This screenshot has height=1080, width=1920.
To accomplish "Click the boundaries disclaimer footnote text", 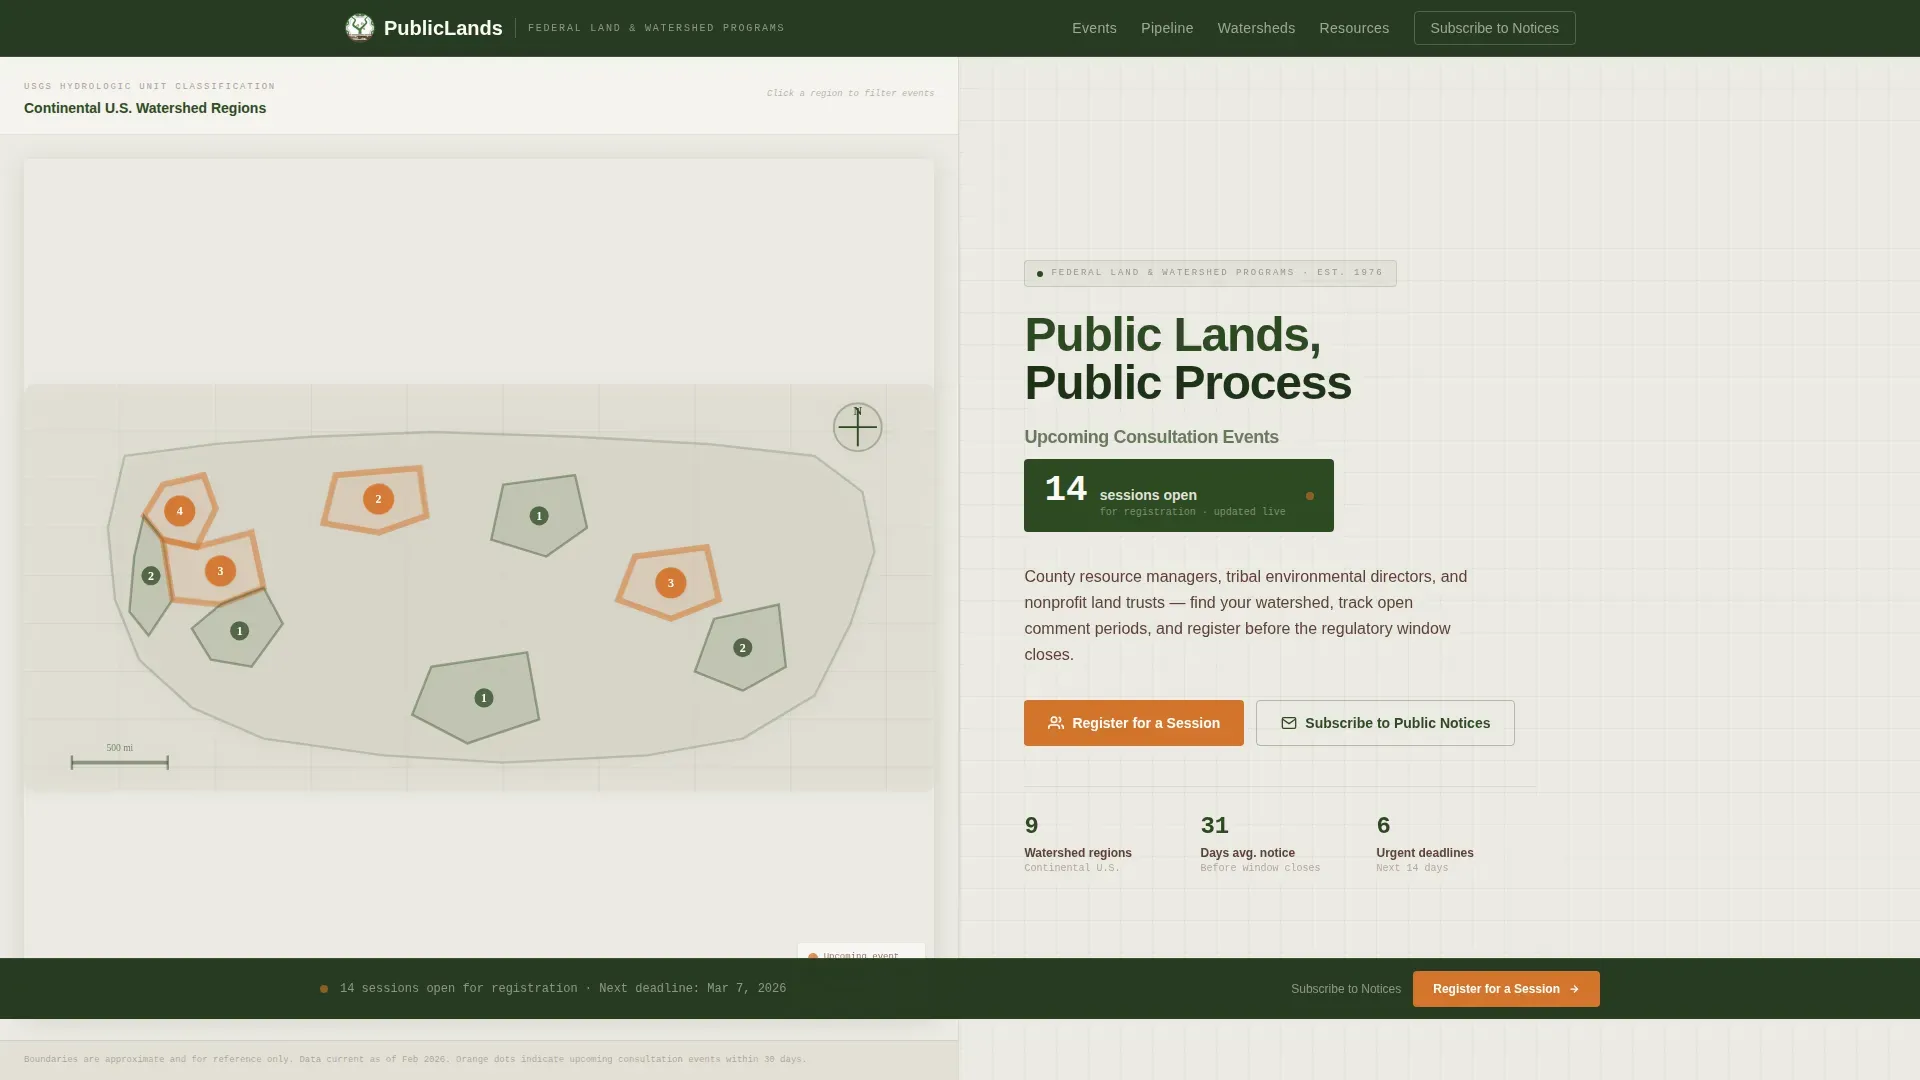I will pyautogui.click(x=415, y=1059).
